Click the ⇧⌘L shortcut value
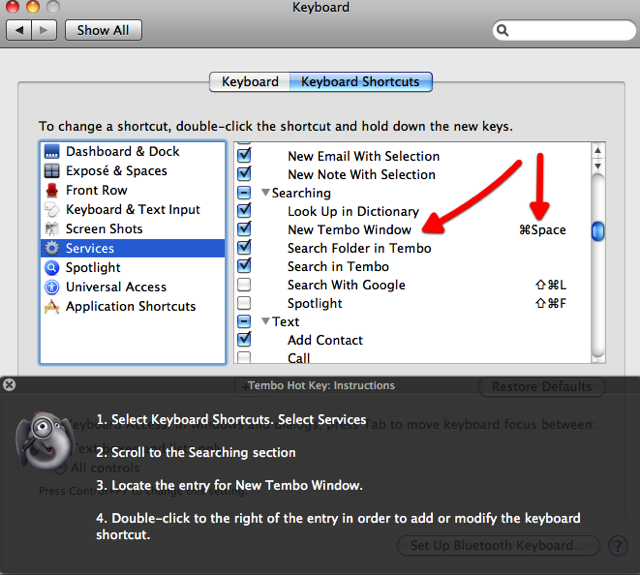This screenshot has height=575, width=640. point(550,284)
